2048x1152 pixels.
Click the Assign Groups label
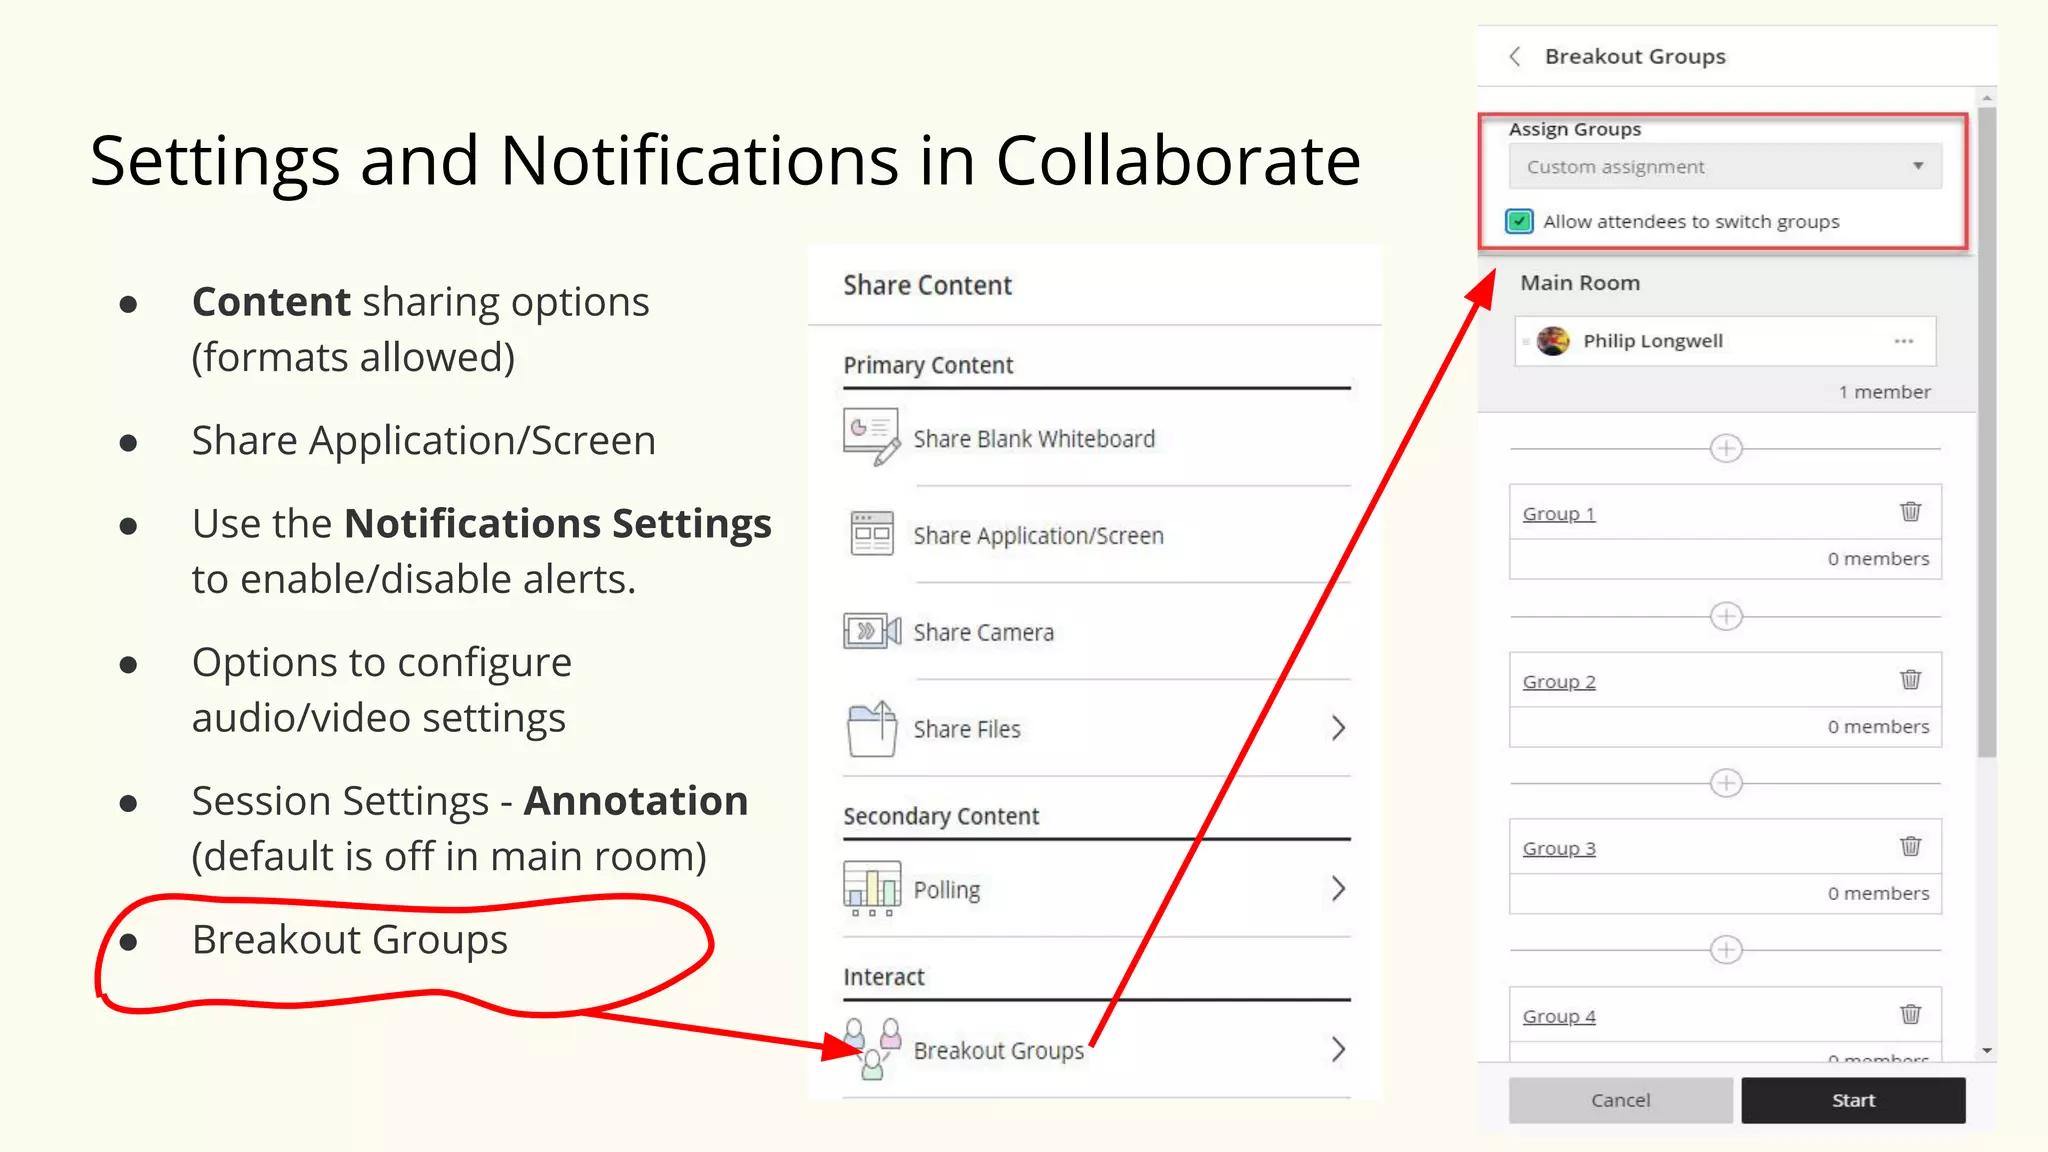[1575, 129]
